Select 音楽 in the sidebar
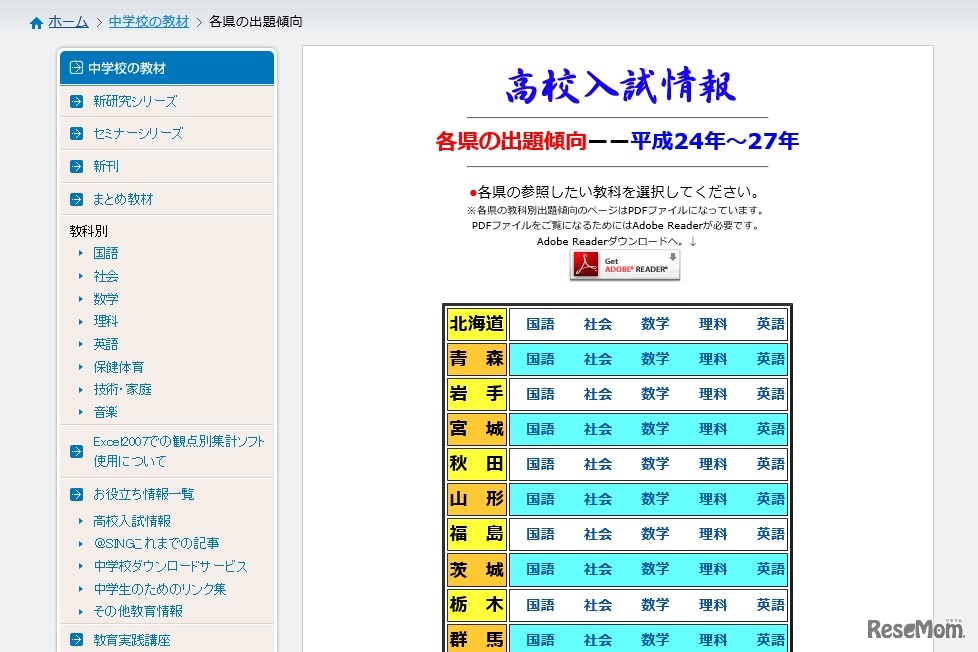The width and height of the screenshot is (978, 652). point(105,412)
